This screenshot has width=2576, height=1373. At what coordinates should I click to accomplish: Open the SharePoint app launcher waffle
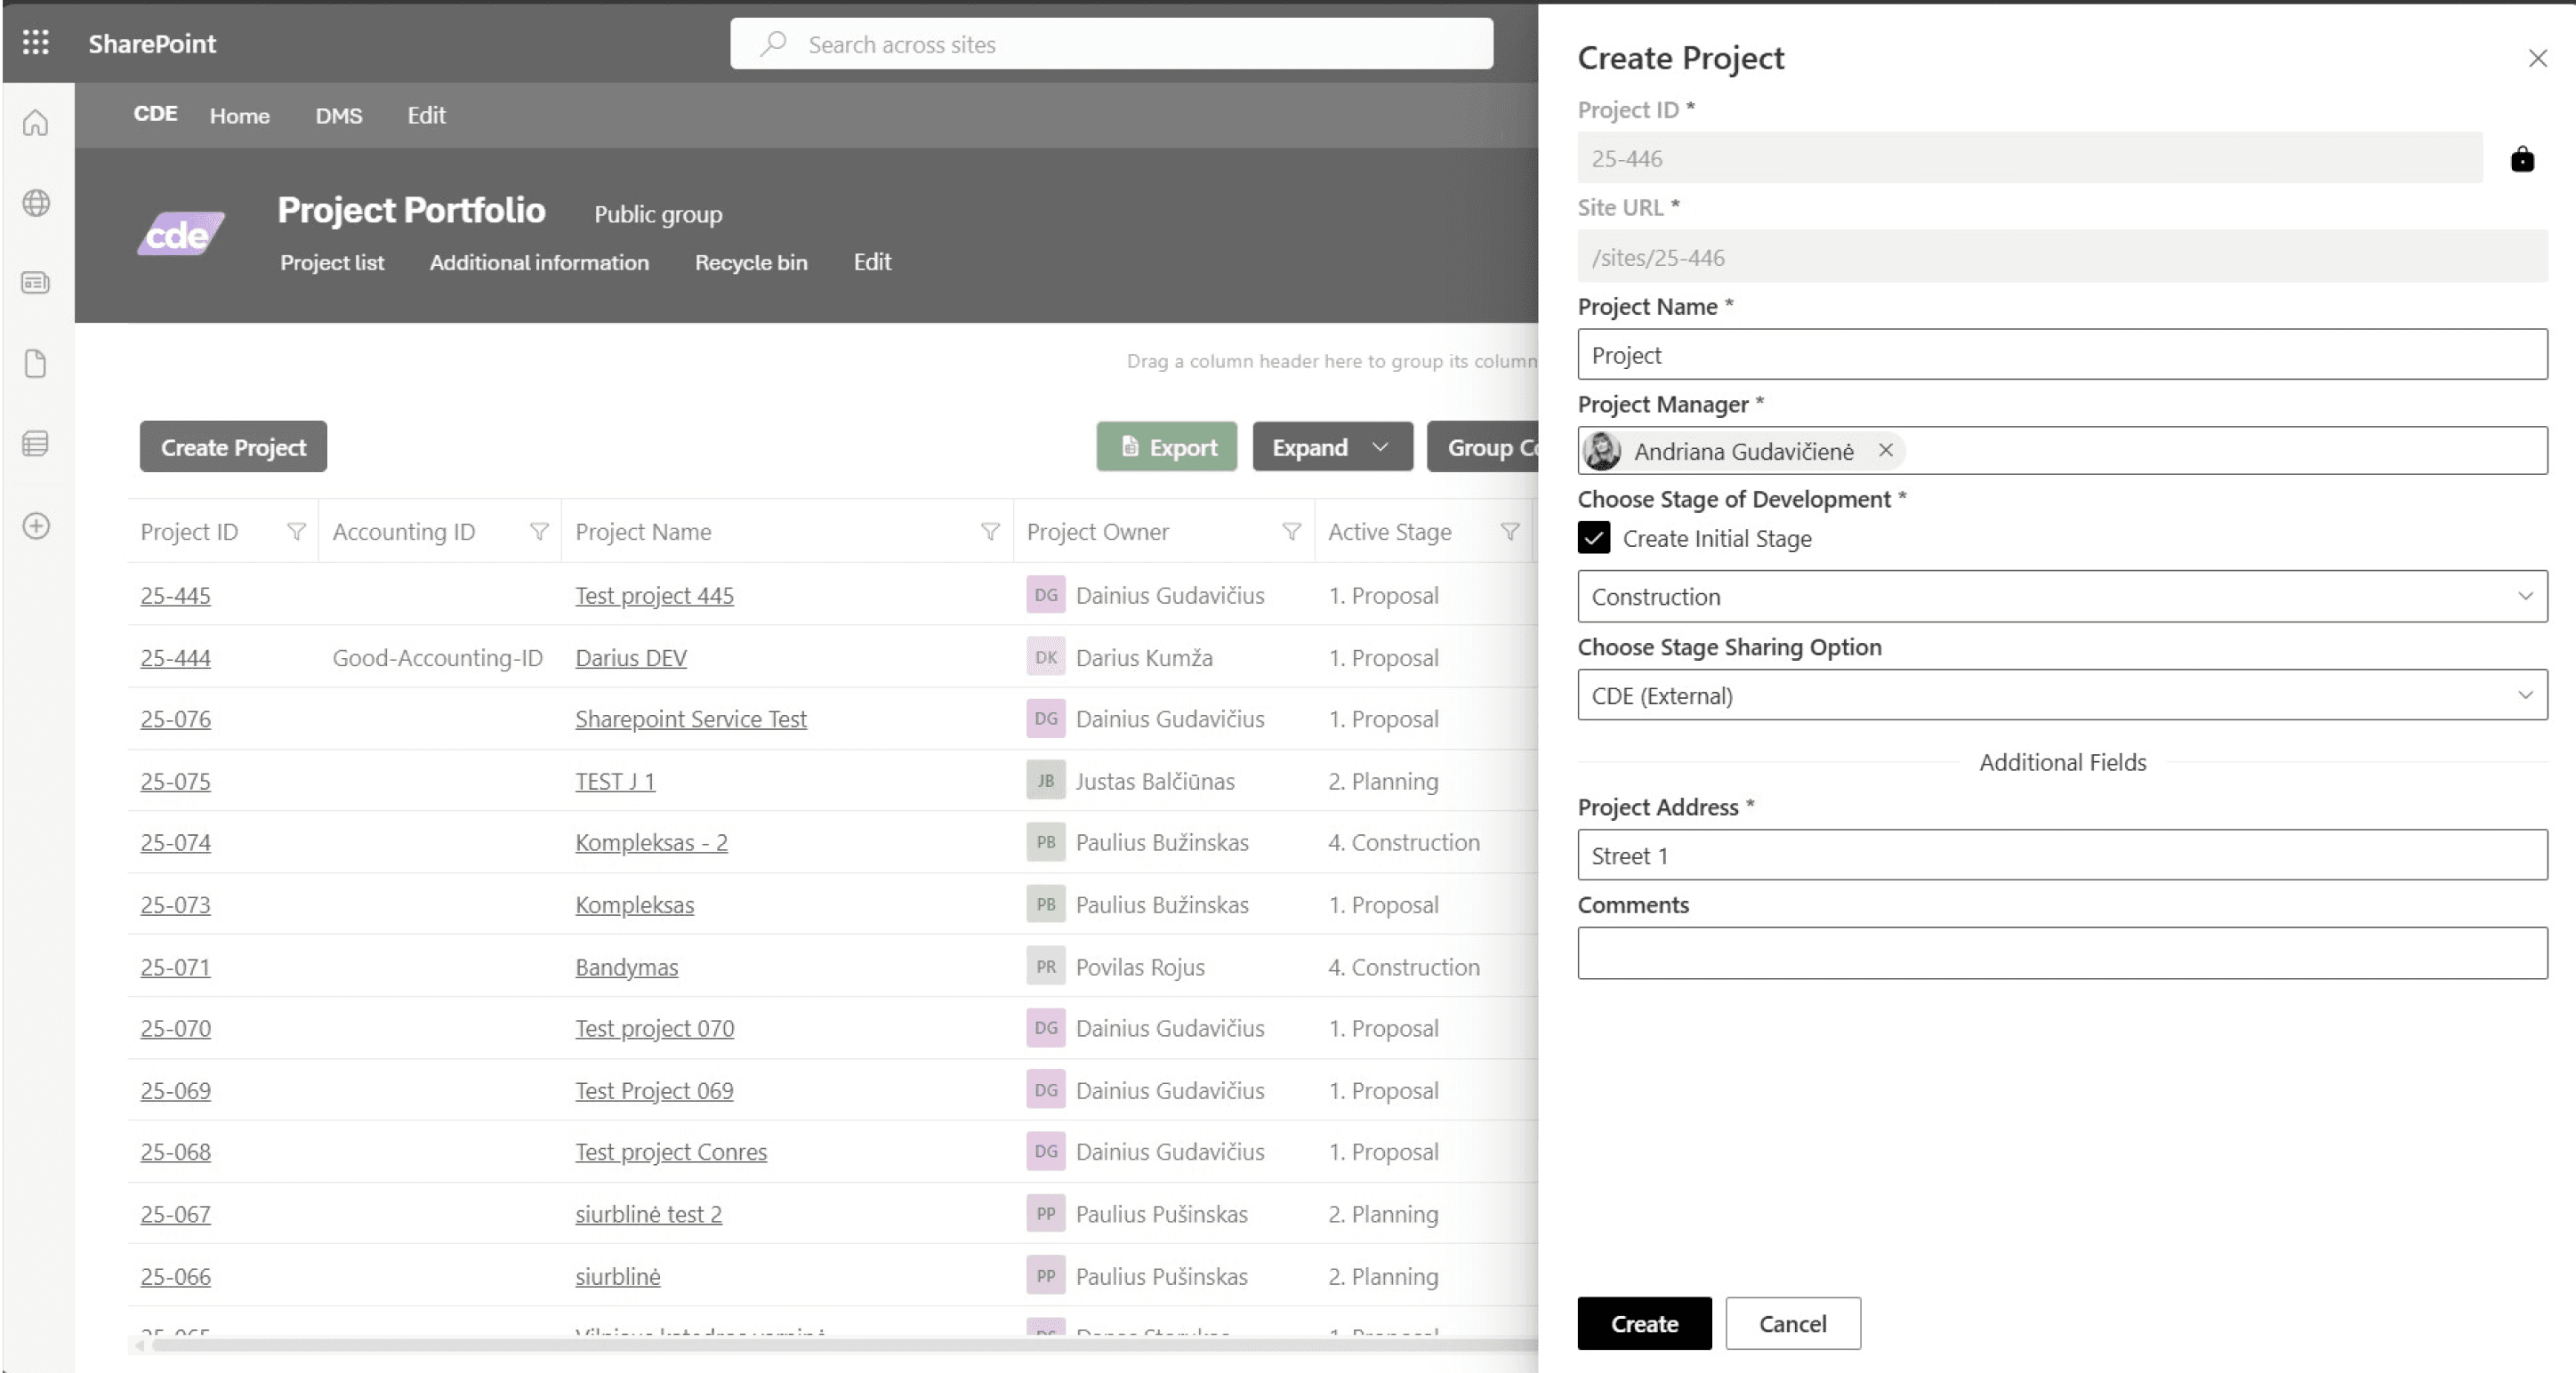36,42
